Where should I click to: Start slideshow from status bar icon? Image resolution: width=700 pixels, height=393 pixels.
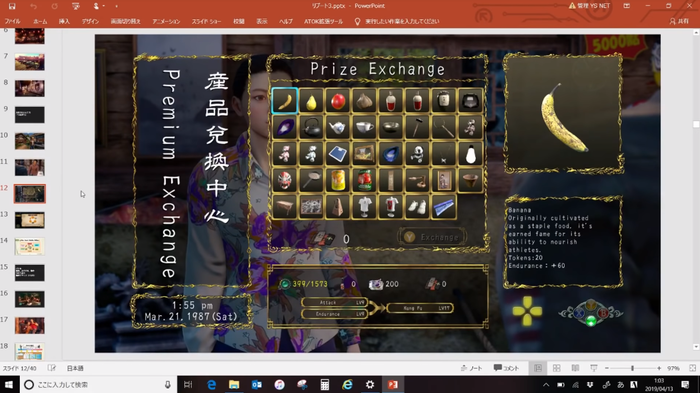point(594,368)
